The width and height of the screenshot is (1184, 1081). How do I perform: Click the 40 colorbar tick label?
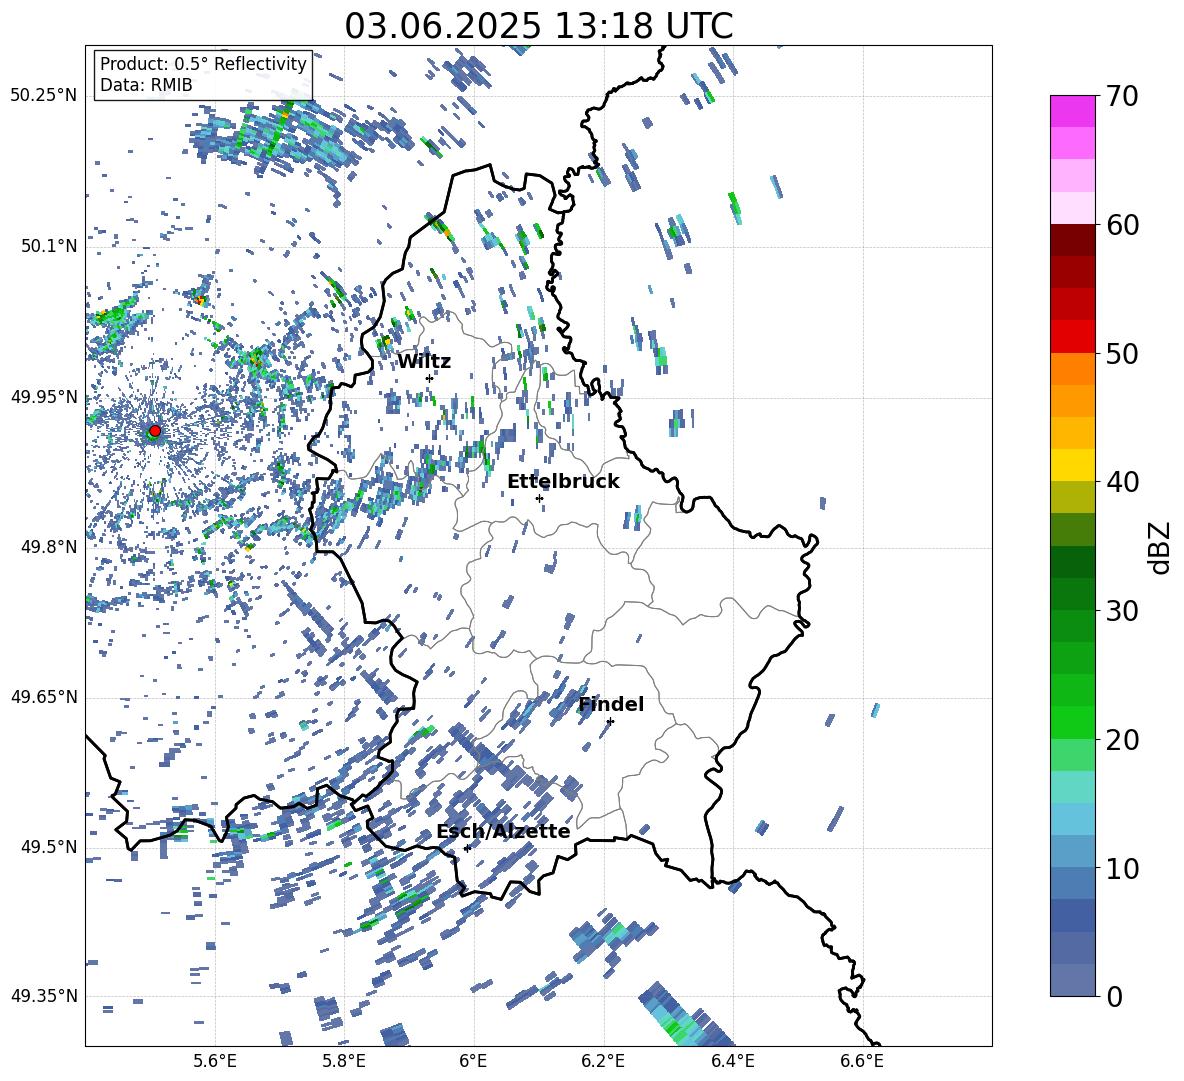(x=1122, y=482)
